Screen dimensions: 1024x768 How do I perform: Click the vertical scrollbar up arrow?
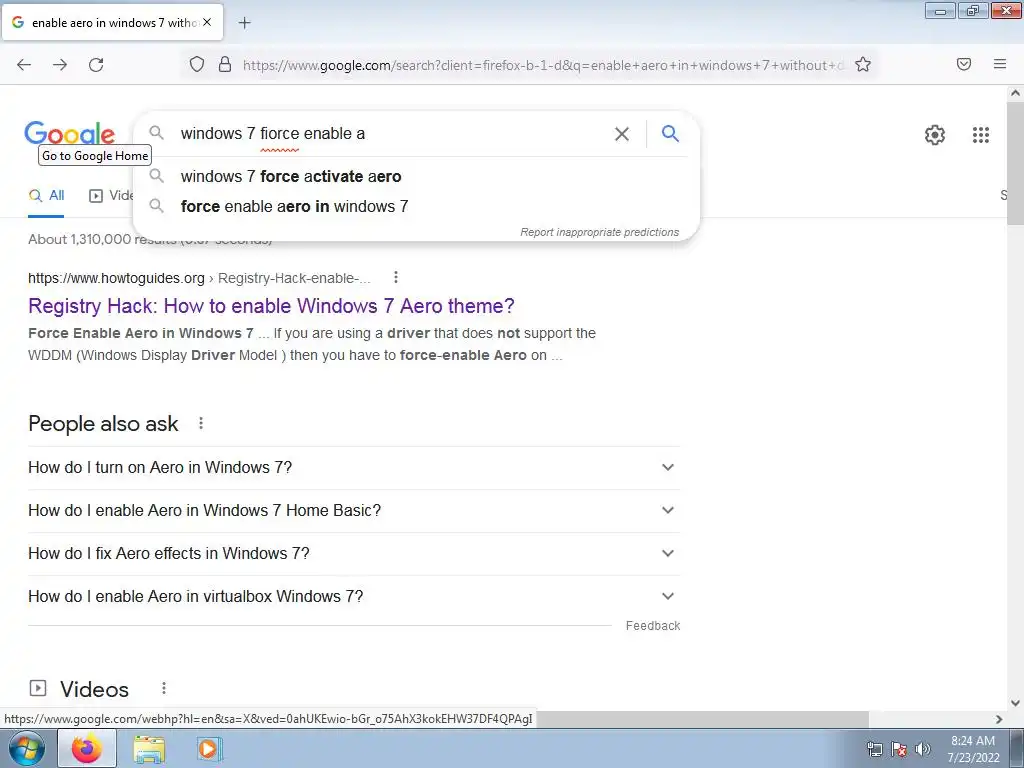[1015, 93]
